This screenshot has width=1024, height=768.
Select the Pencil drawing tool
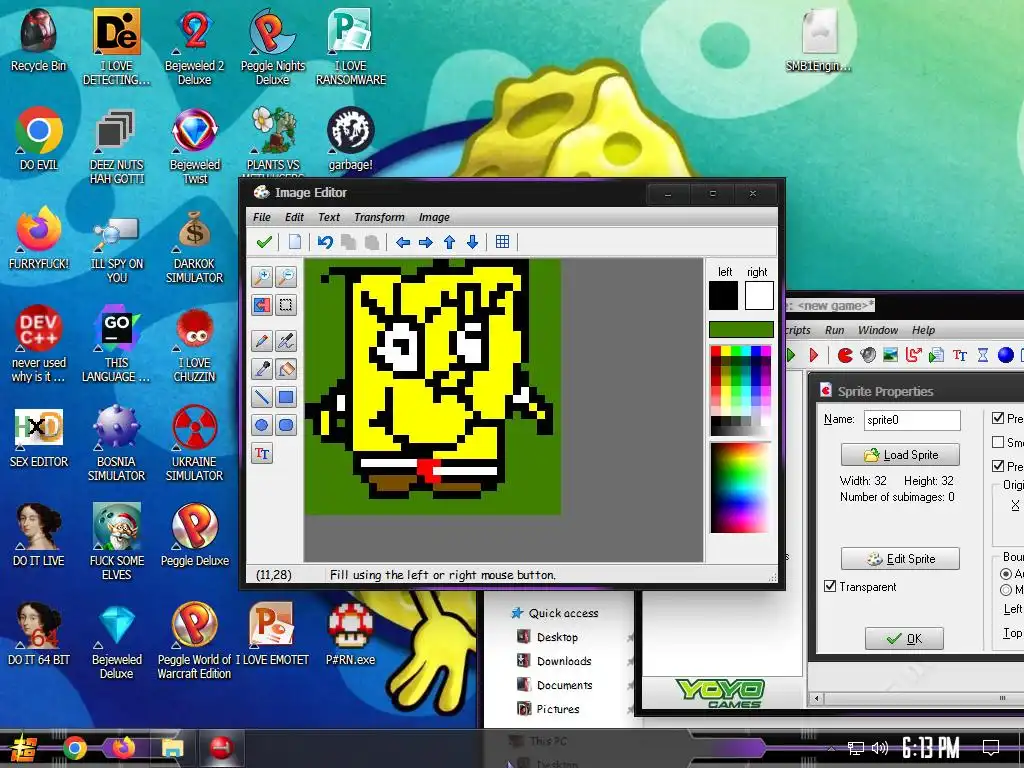coord(262,341)
